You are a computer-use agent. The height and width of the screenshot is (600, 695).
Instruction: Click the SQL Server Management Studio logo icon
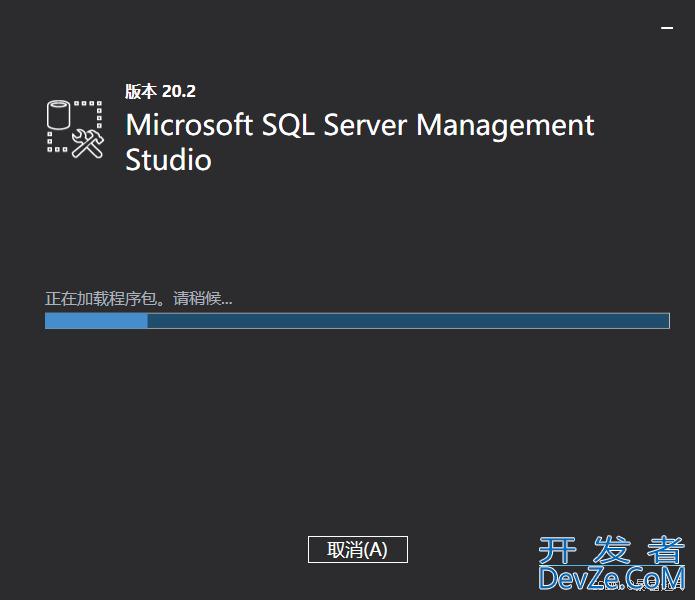pyautogui.click(x=75, y=129)
